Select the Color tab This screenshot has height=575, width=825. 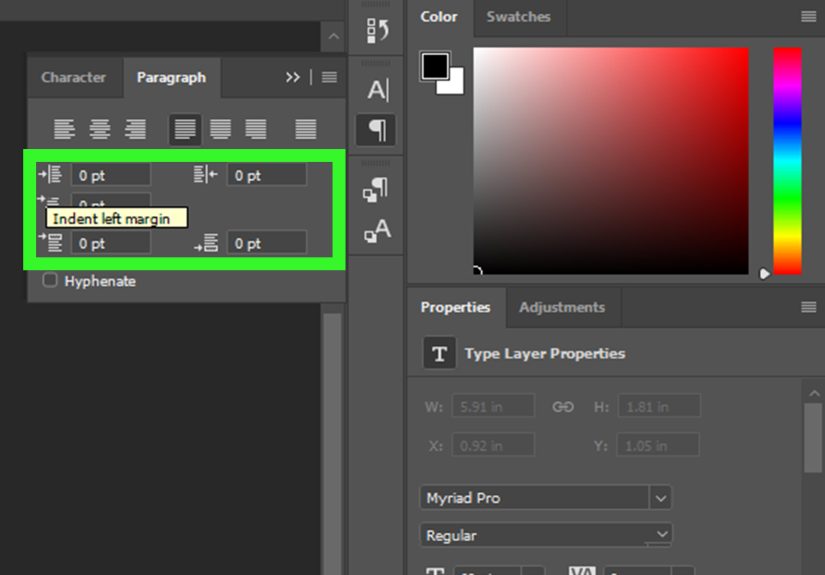(x=439, y=17)
